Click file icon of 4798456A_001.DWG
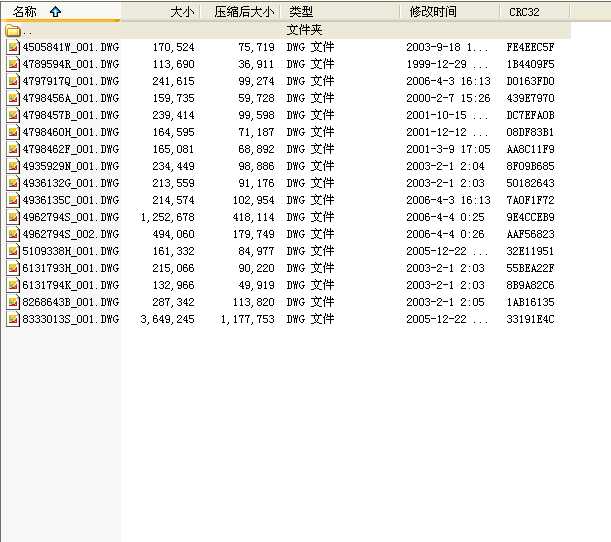Screen dimensions: 611x542 (x=13, y=99)
